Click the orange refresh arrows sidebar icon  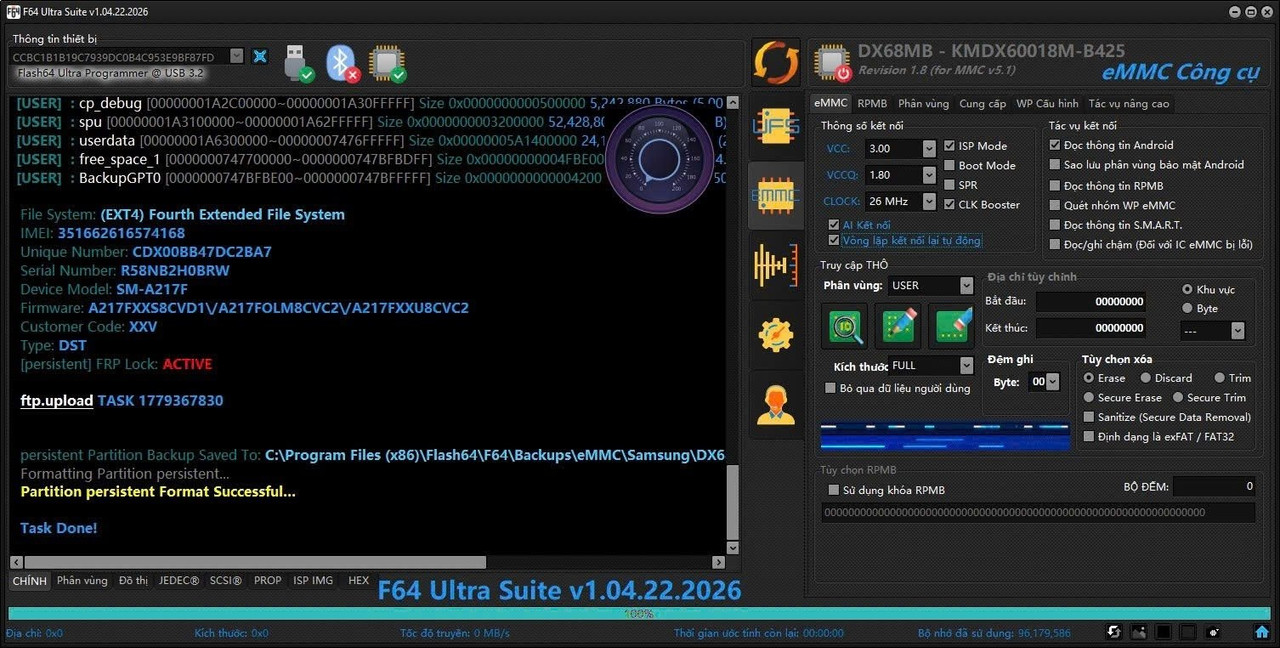[776, 63]
